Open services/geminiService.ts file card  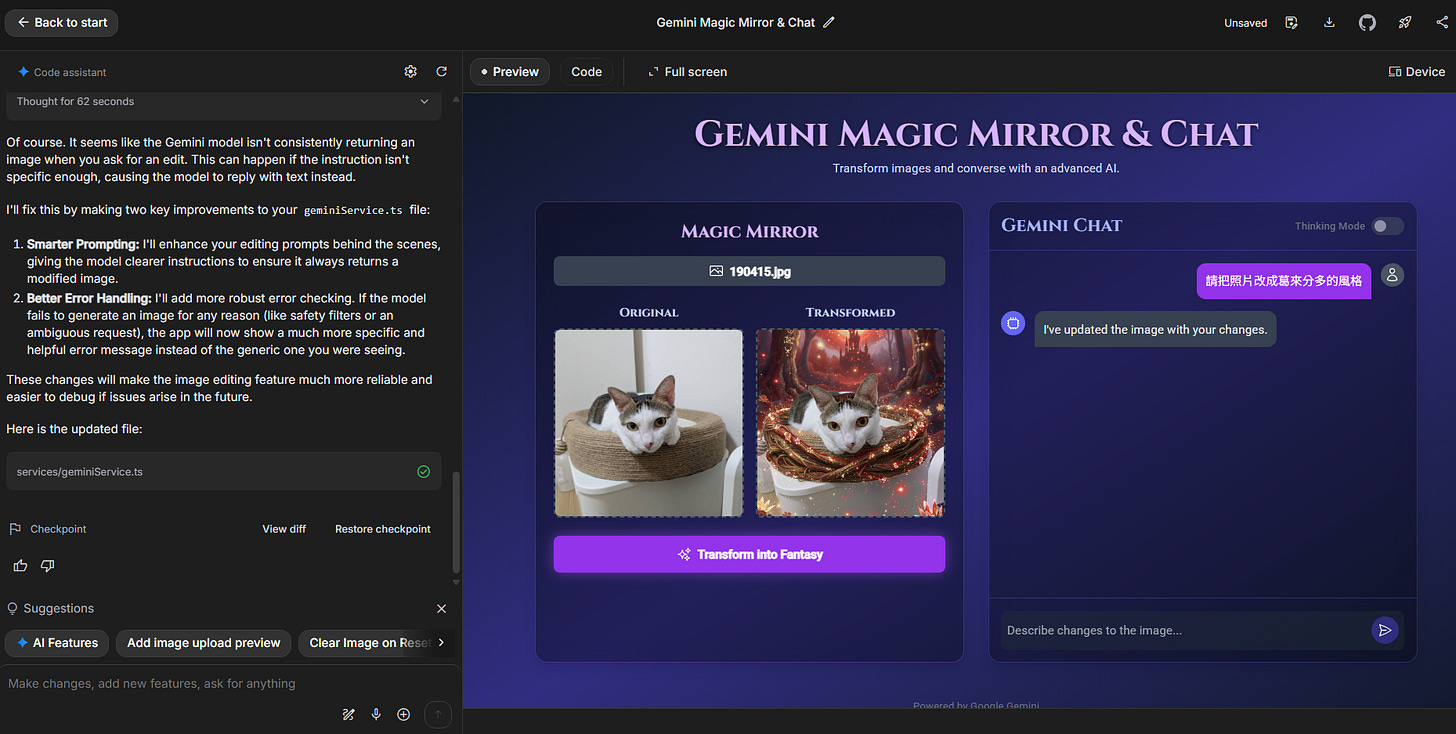pyautogui.click(x=223, y=471)
